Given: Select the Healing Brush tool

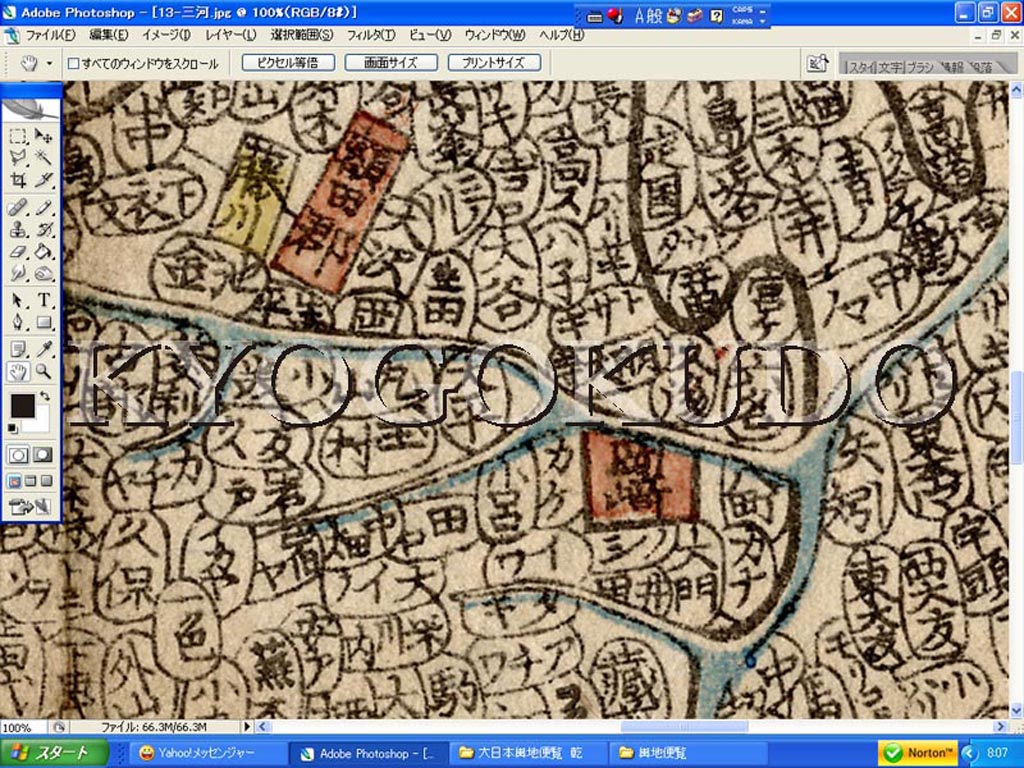Looking at the screenshot, I should point(18,208).
